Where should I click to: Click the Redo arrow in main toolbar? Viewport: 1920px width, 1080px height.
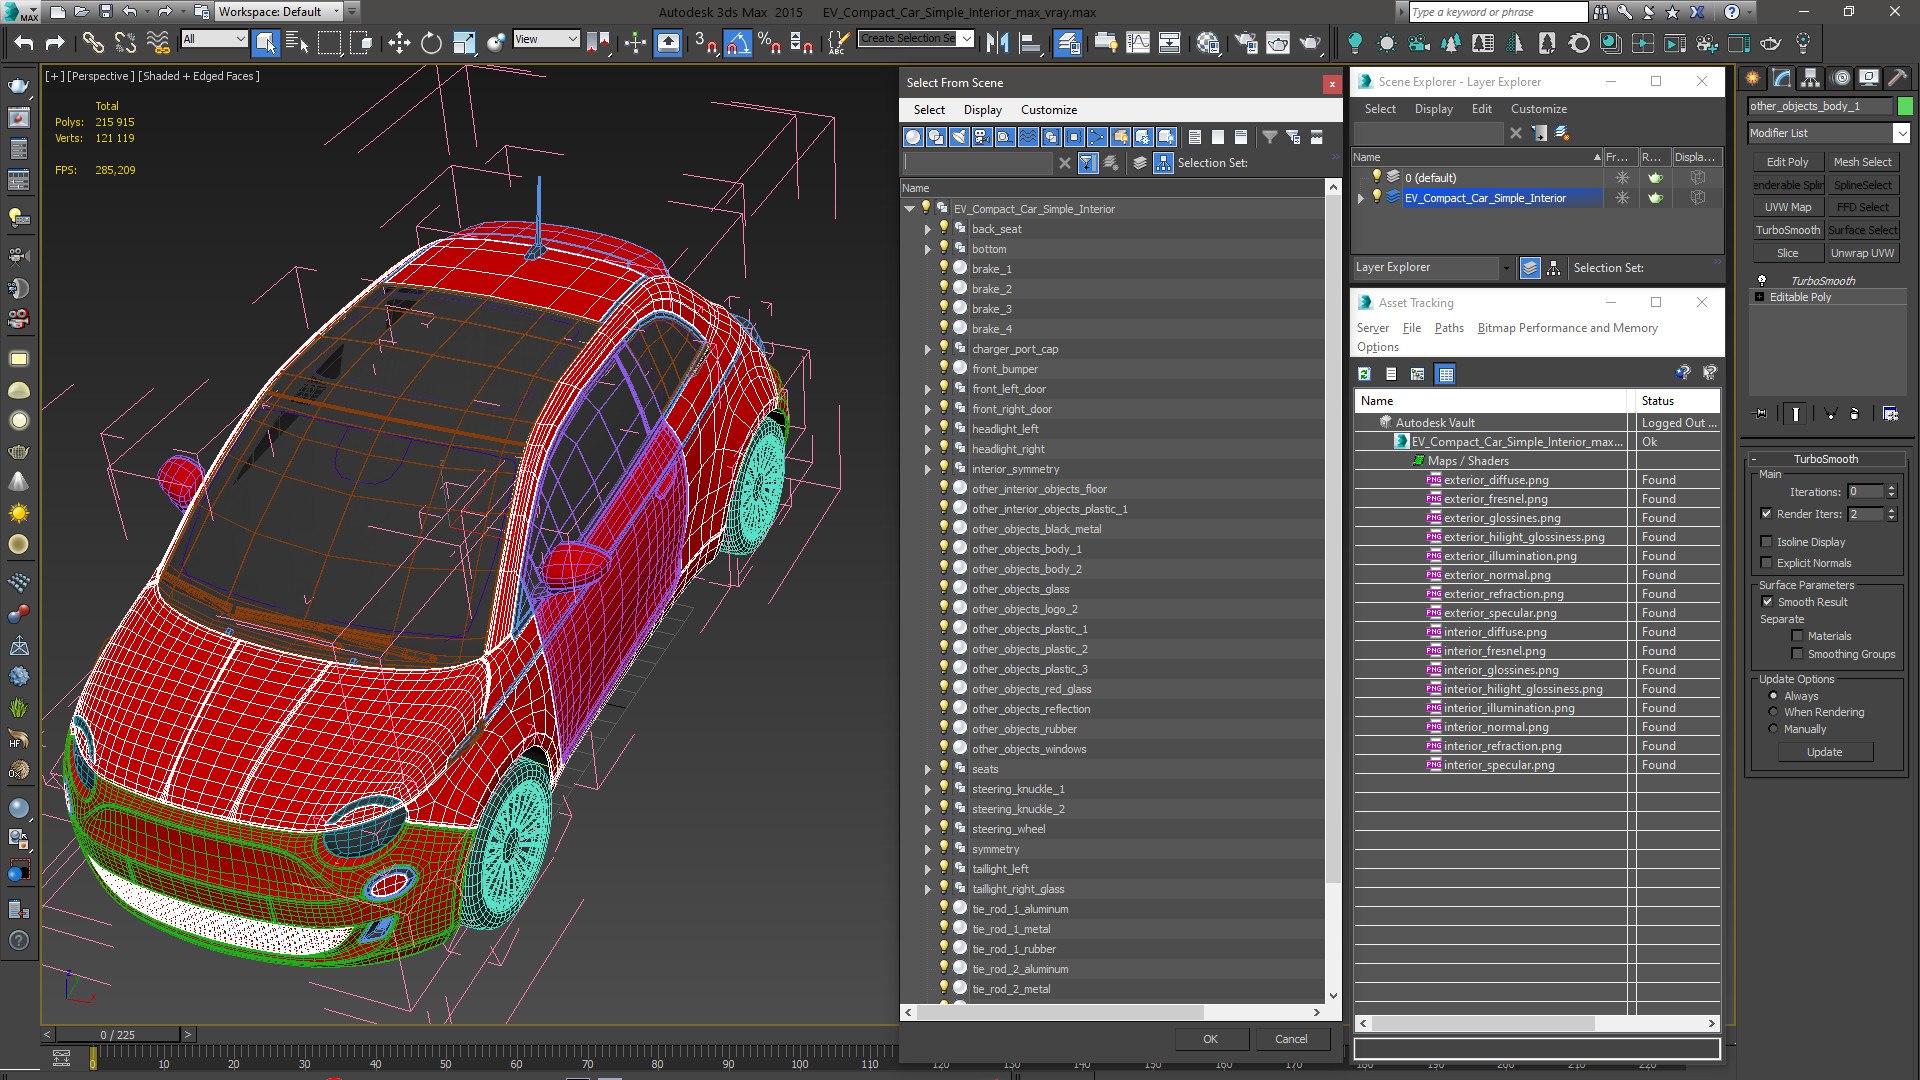[x=55, y=42]
